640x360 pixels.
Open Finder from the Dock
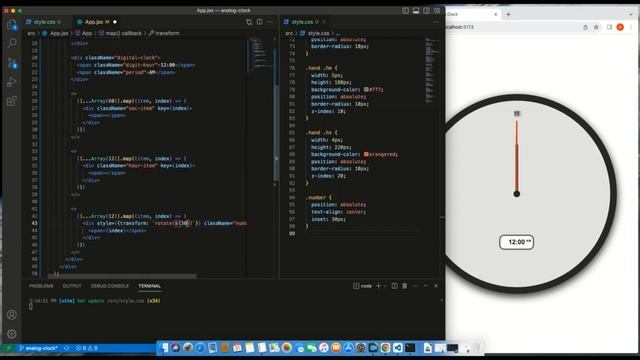[164, 348]
